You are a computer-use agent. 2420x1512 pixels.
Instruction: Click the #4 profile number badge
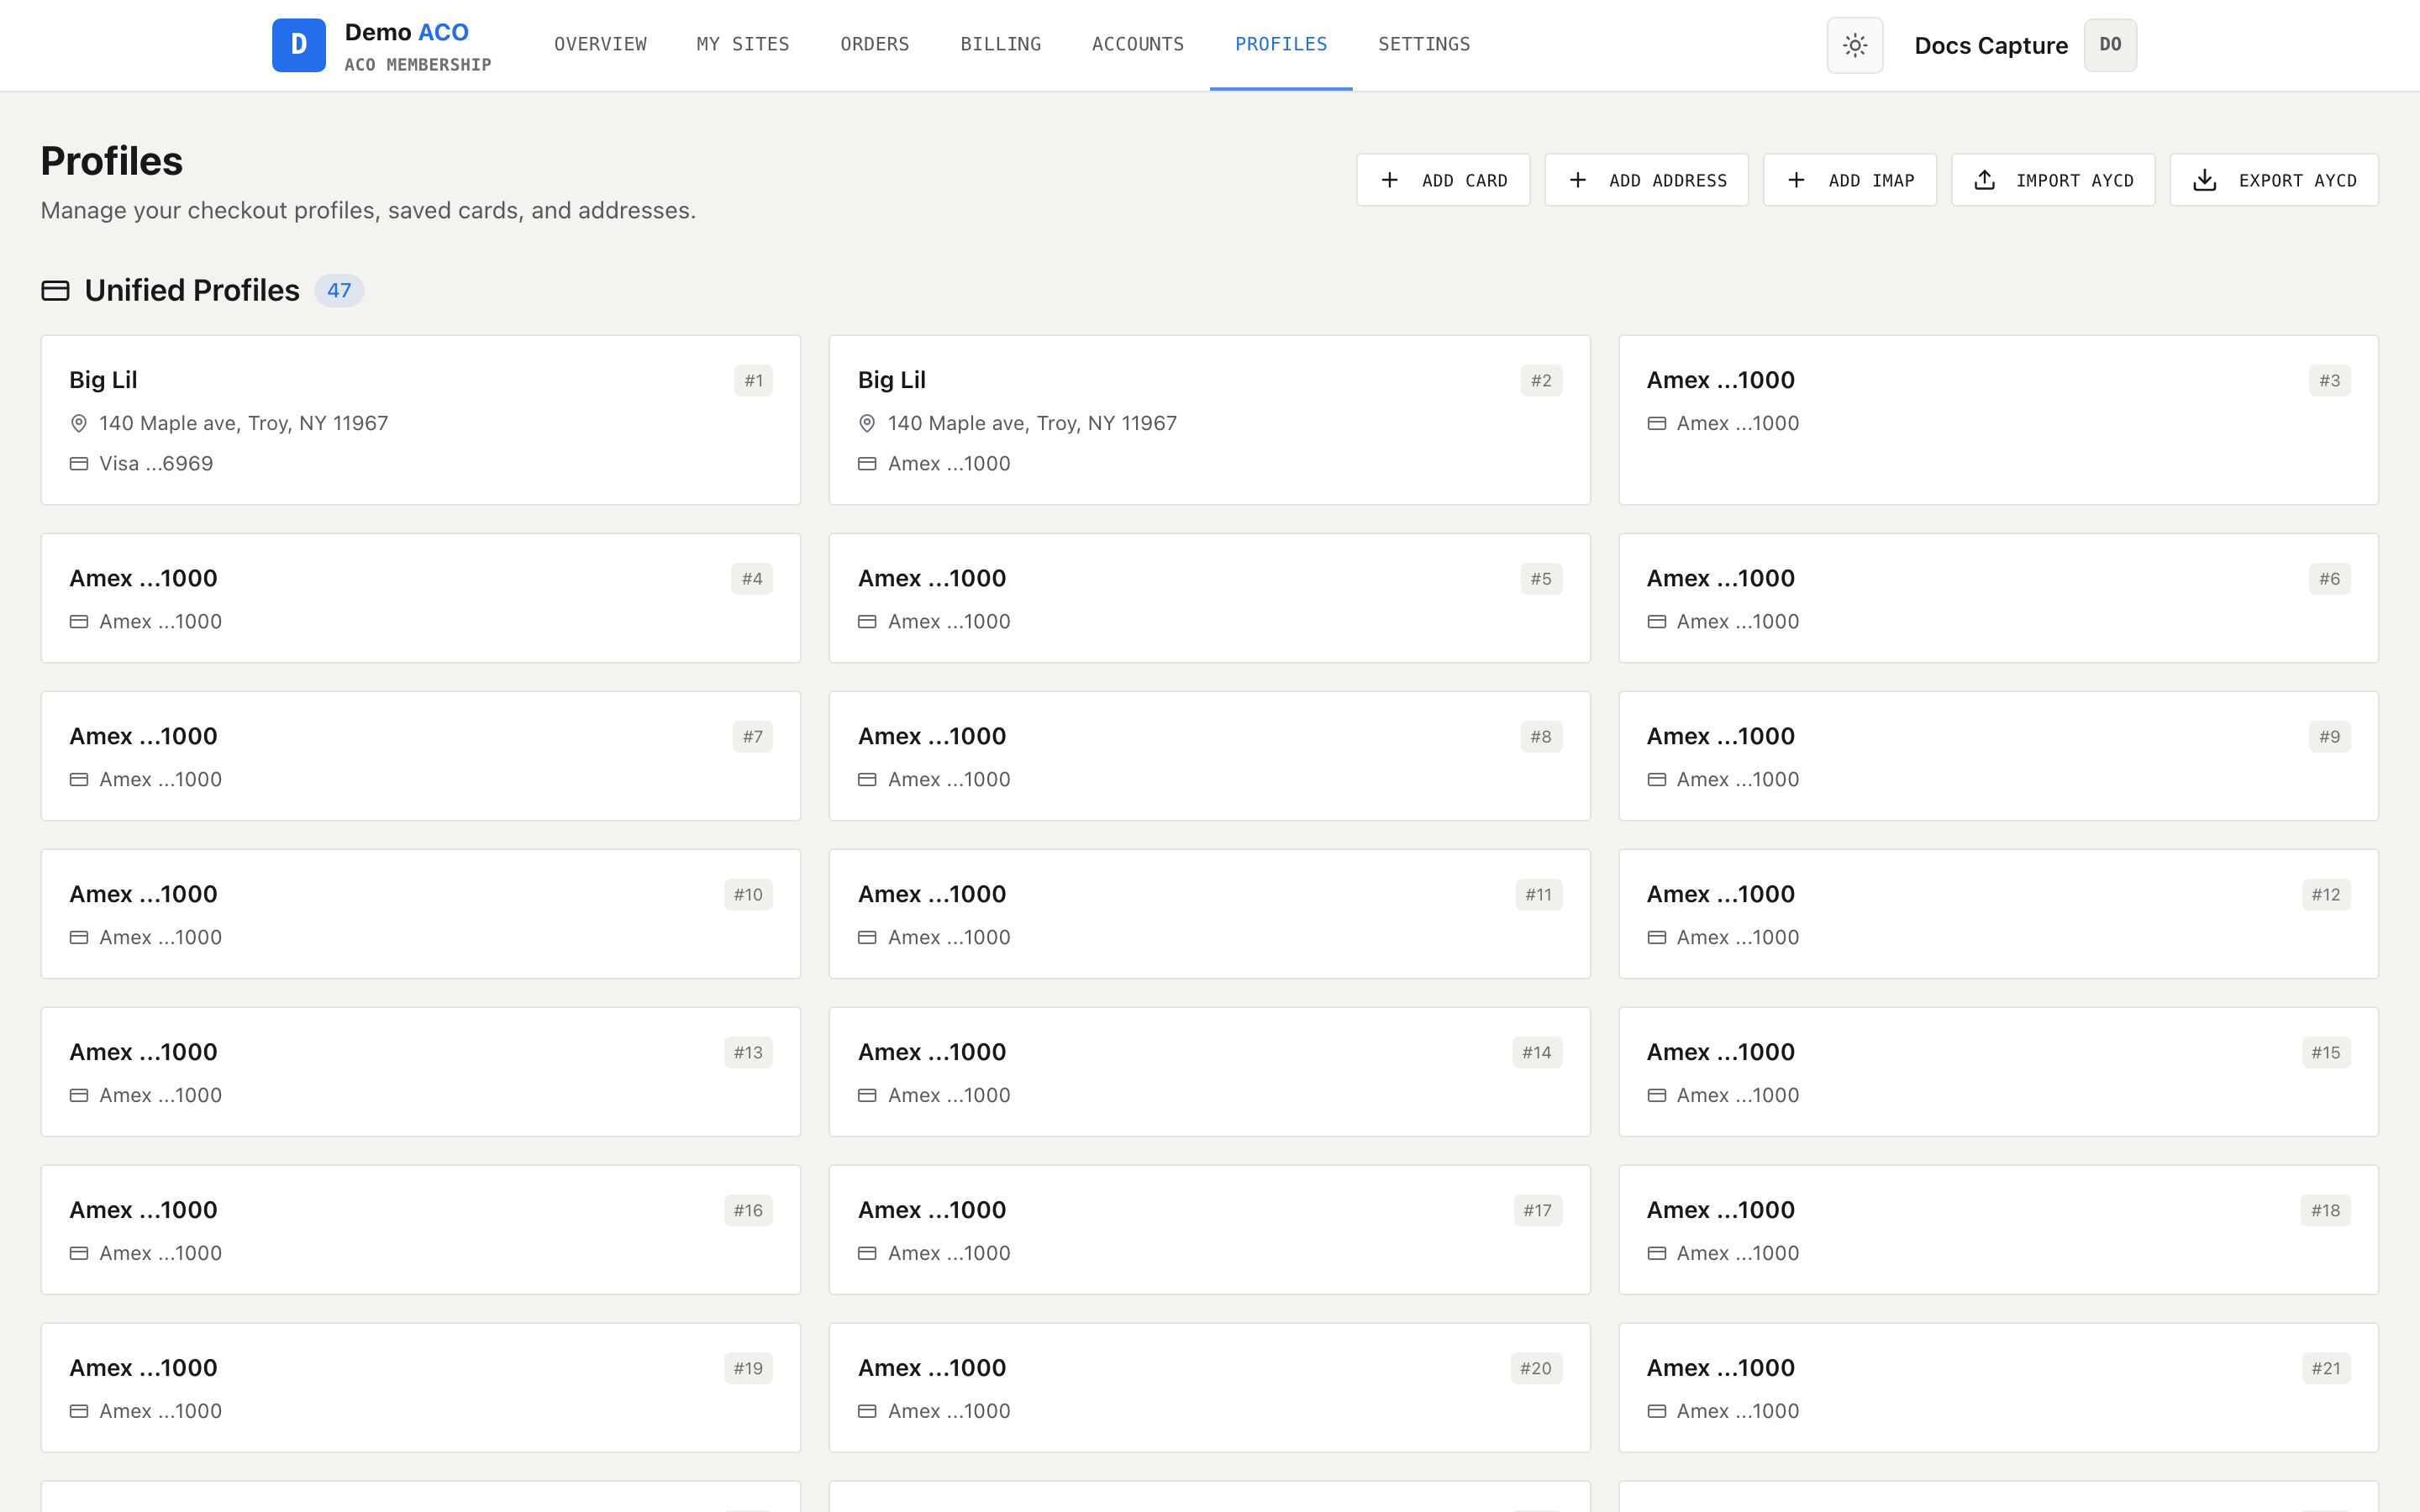point(752,579)
